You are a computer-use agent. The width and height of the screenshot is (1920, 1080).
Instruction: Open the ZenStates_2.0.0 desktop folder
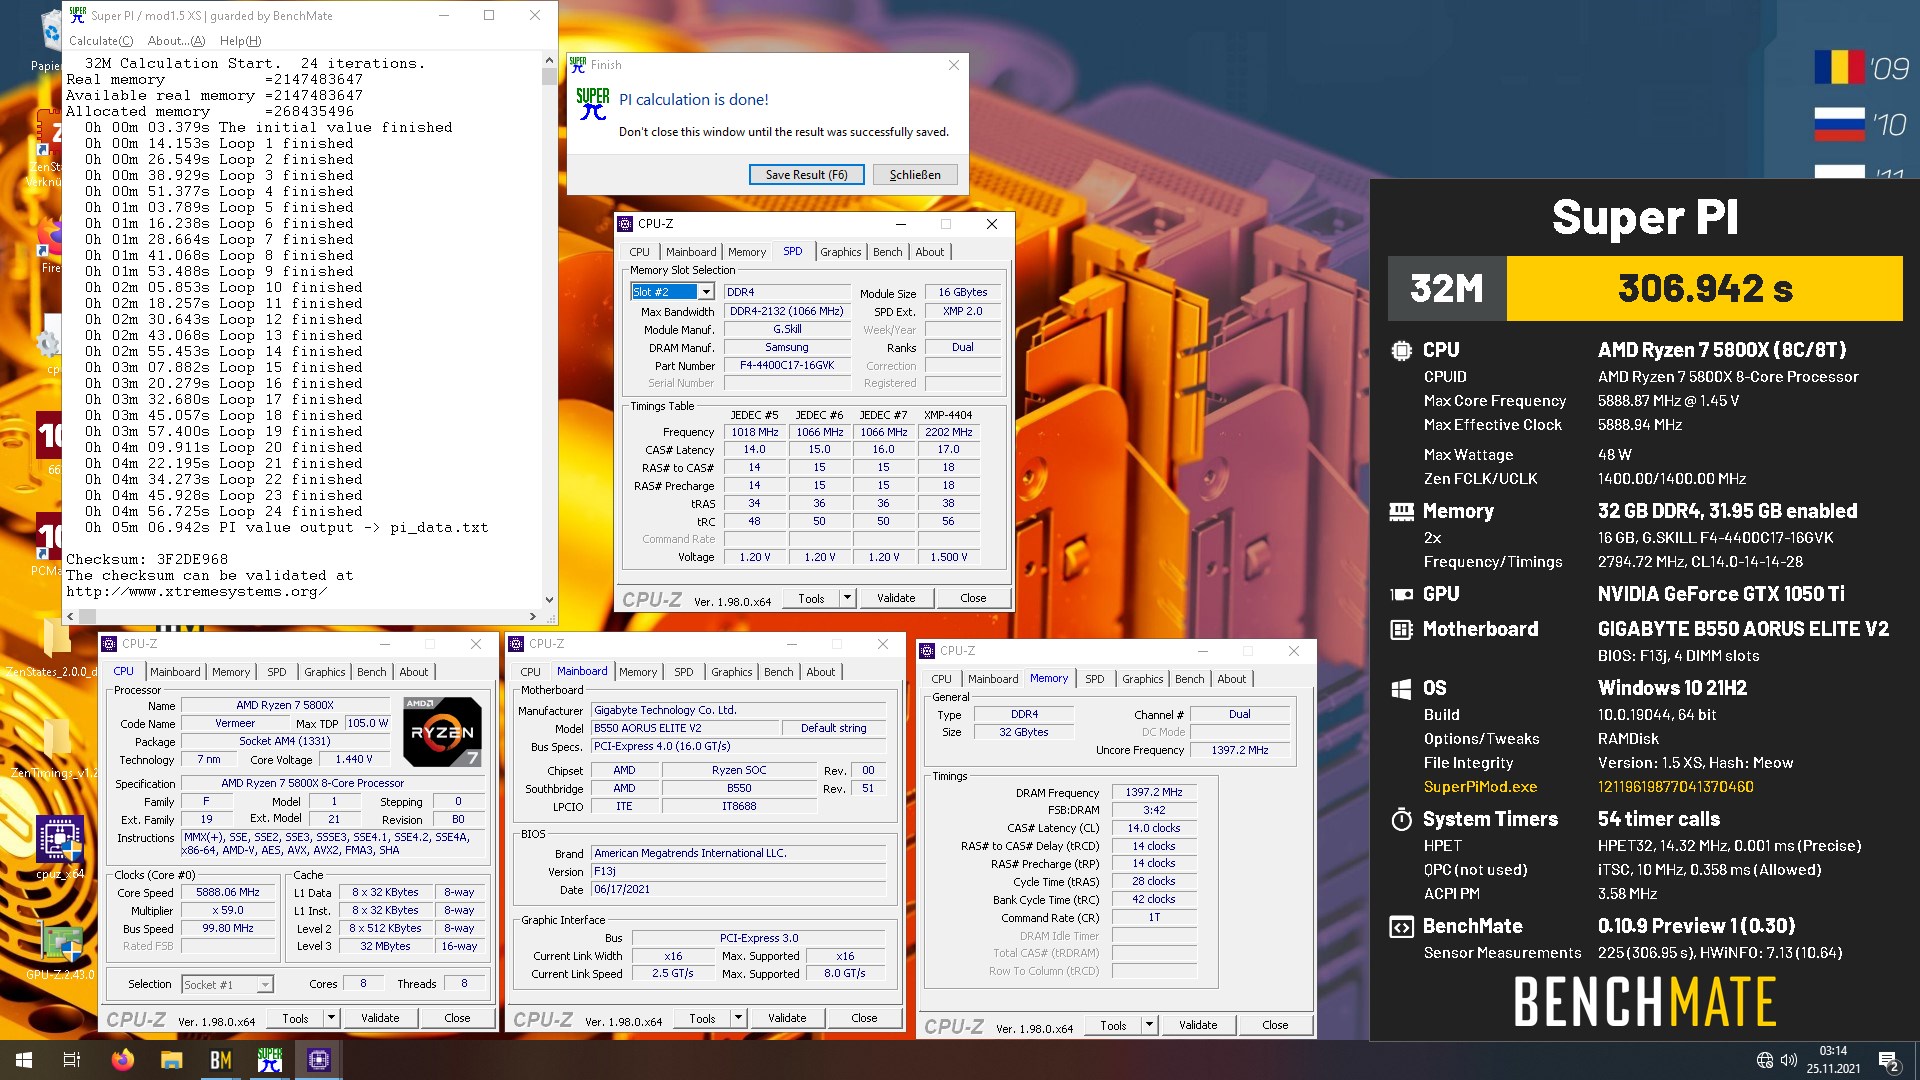52,646
